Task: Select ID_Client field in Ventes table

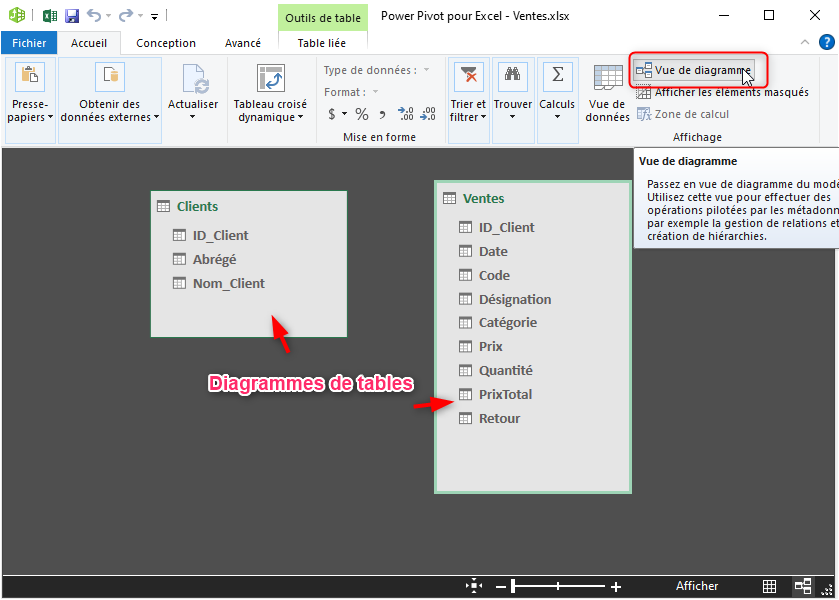Action: click(506, 227)
